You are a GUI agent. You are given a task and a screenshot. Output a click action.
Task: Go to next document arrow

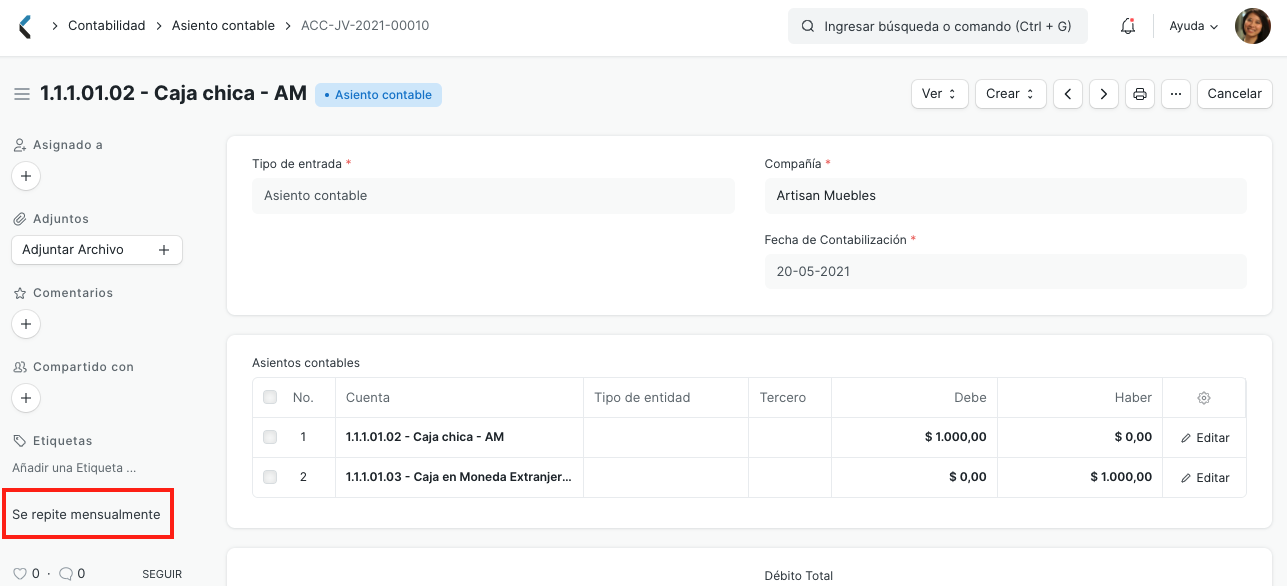[1104, 94]
